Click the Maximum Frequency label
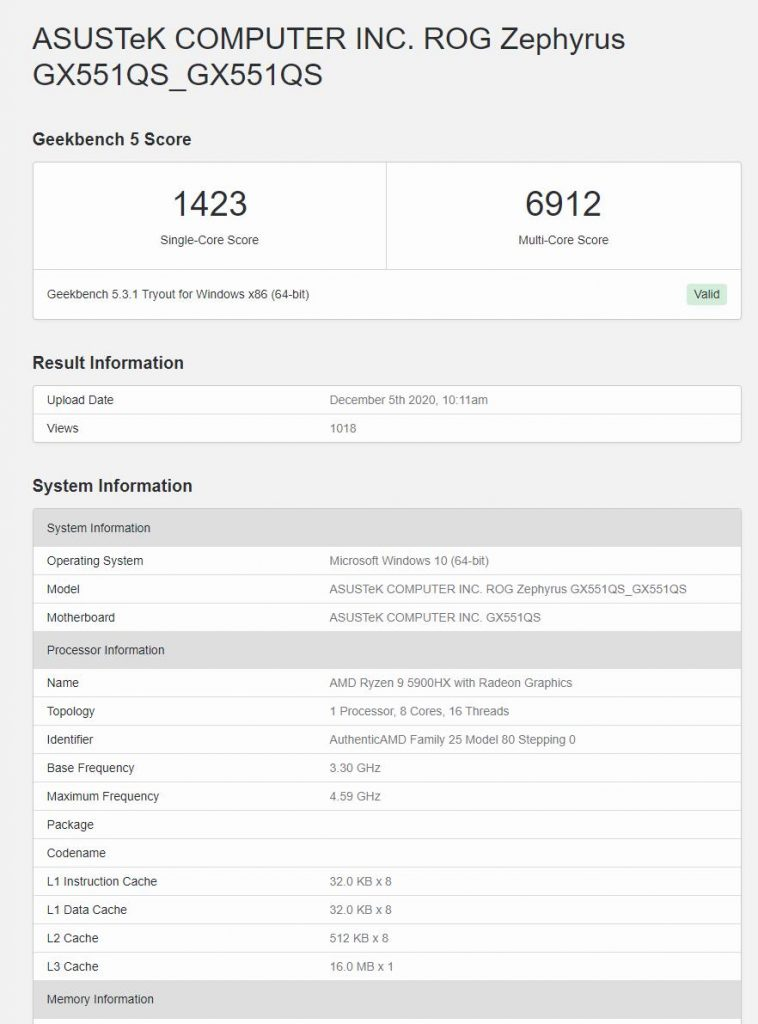Screen dimensions: 758x1024 pos(103,797)
